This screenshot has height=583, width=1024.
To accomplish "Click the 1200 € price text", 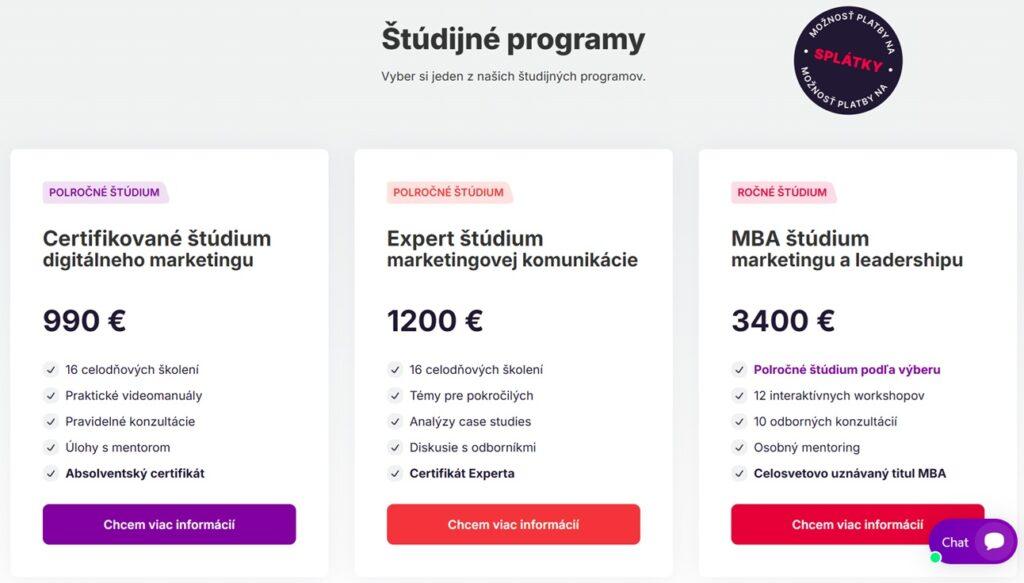I will (x=434, y=320).
